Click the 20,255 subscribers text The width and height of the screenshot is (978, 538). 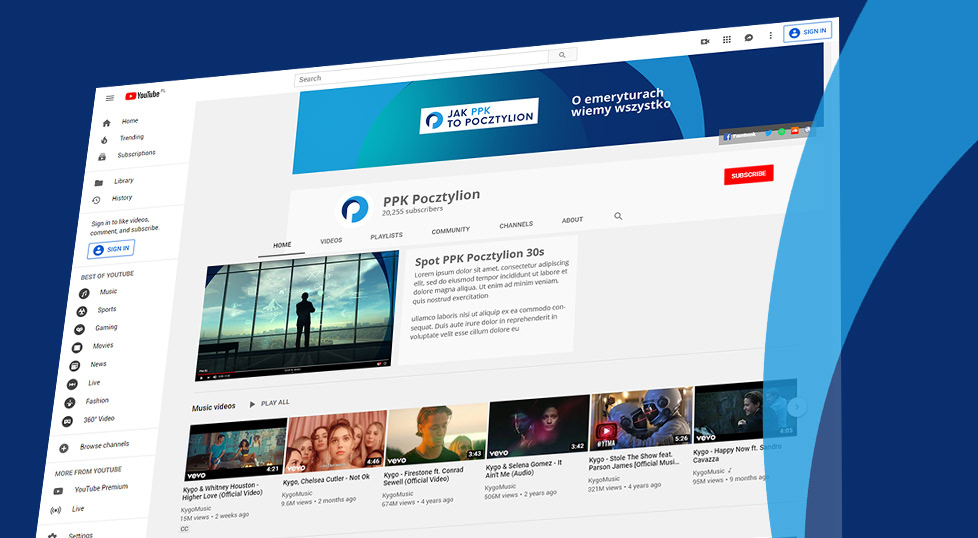(x=412, y=211)
